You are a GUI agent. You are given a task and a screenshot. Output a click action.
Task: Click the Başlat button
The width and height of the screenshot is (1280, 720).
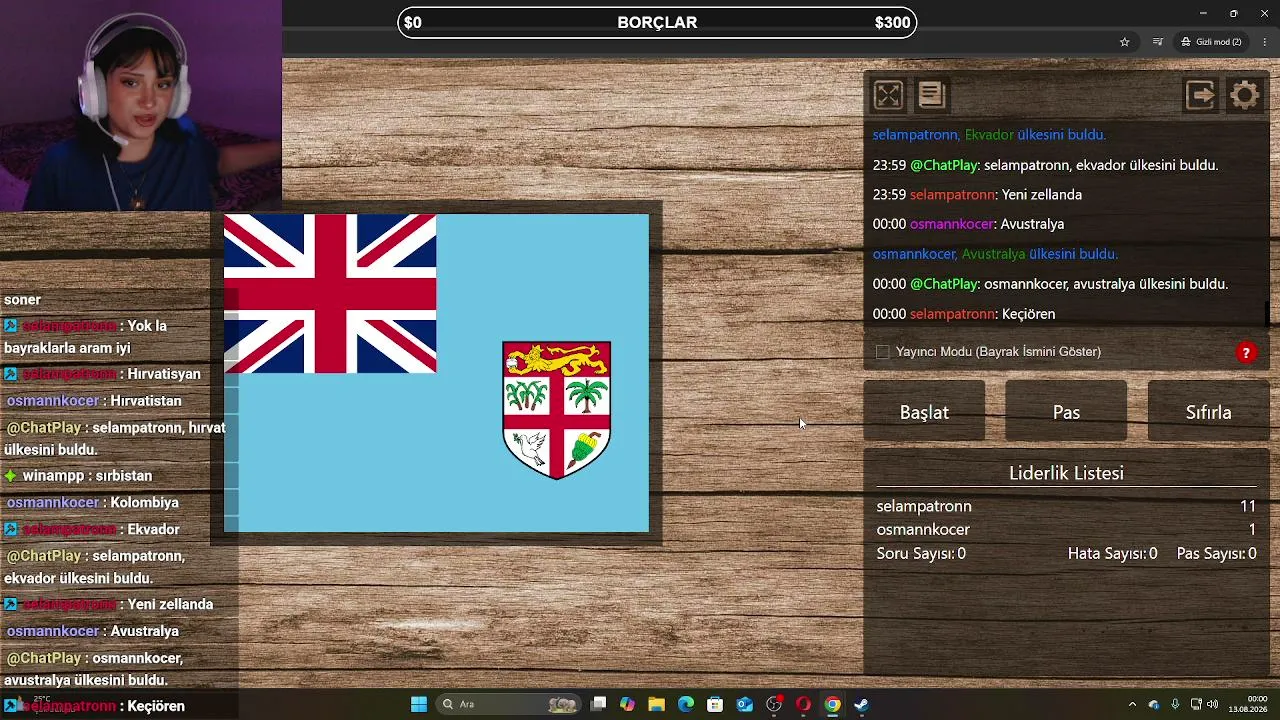click(924, 412)
